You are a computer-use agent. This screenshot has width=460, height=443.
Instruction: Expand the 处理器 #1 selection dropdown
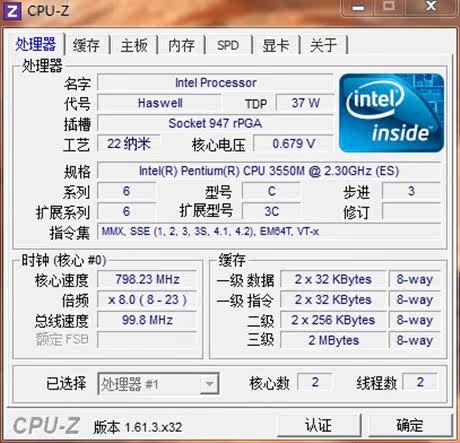(x=158, y=384)
